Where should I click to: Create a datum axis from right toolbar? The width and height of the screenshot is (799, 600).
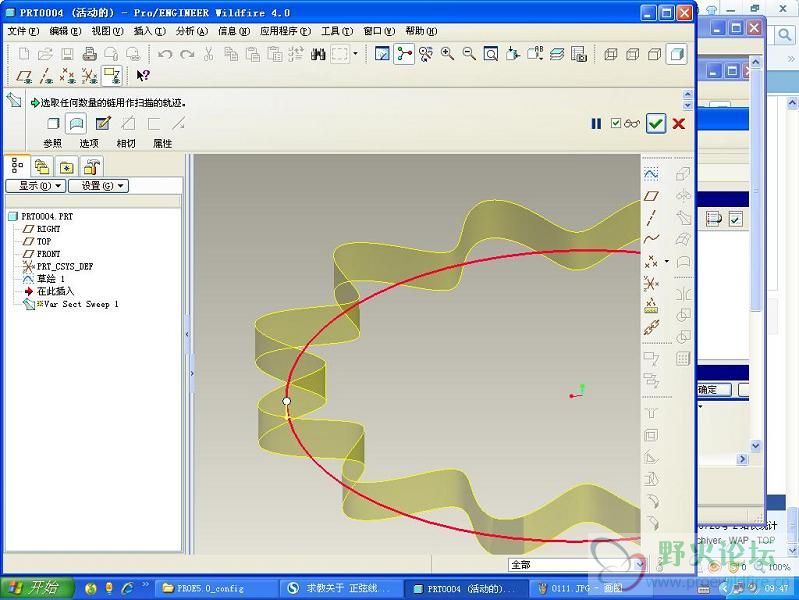(x=651, y=218)
